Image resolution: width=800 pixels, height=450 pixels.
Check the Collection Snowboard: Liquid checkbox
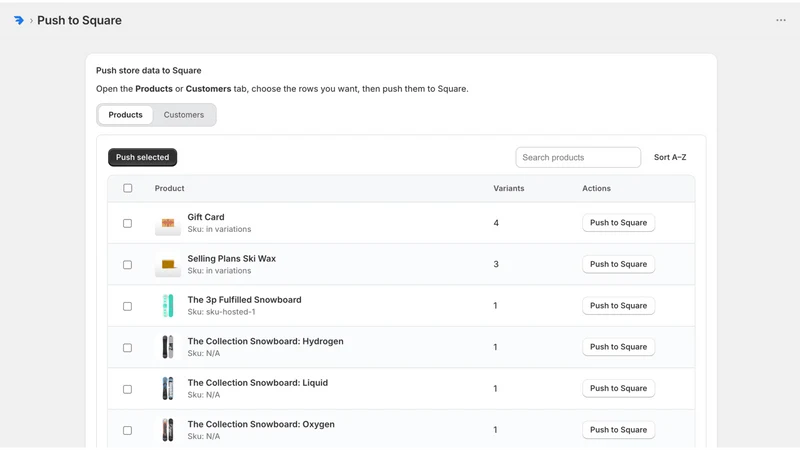tap(128, 389)
